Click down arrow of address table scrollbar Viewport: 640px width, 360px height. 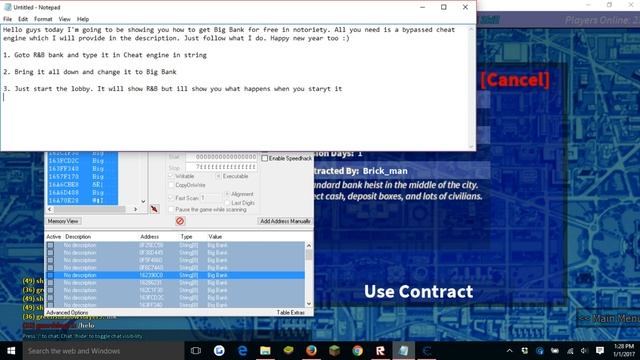[x=309, y=304]
